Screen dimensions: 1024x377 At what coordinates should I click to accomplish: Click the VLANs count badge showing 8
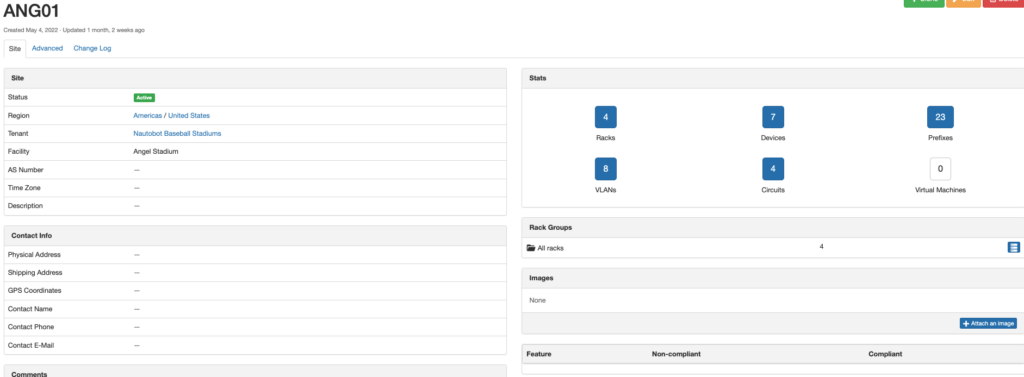pos(605,169)
